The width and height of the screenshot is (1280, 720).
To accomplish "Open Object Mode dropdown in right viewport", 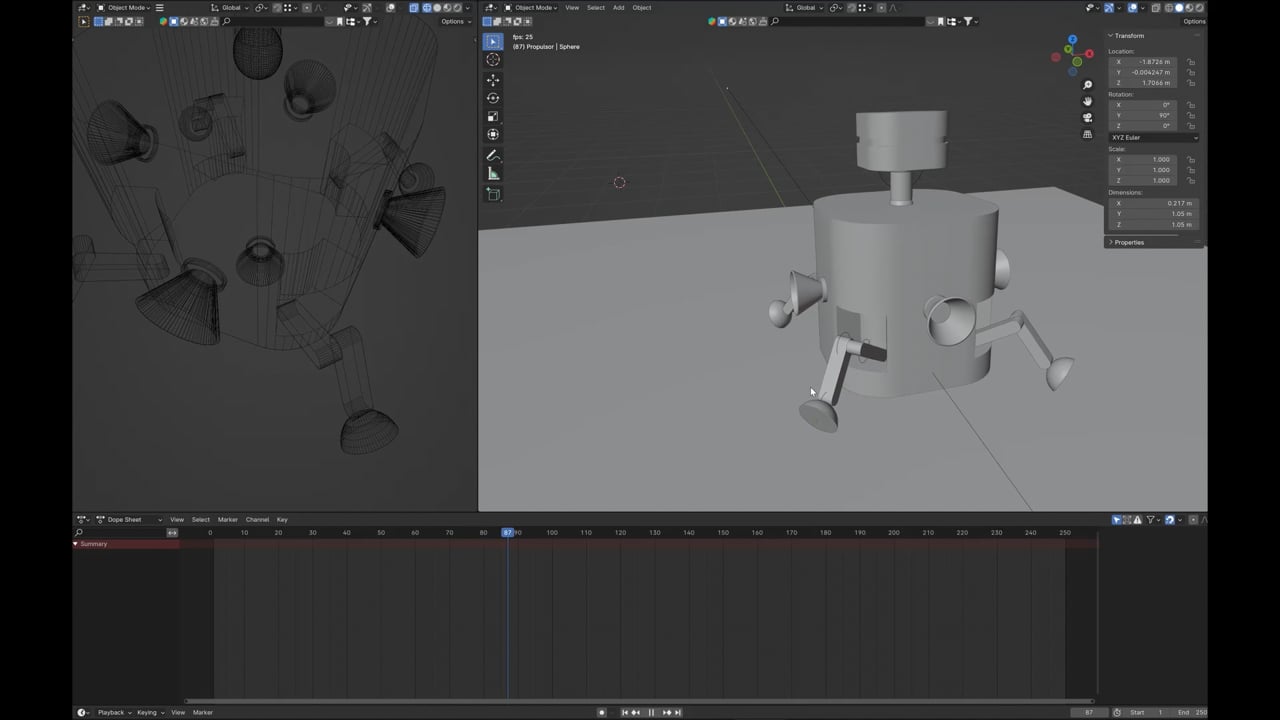I will 535,8.
